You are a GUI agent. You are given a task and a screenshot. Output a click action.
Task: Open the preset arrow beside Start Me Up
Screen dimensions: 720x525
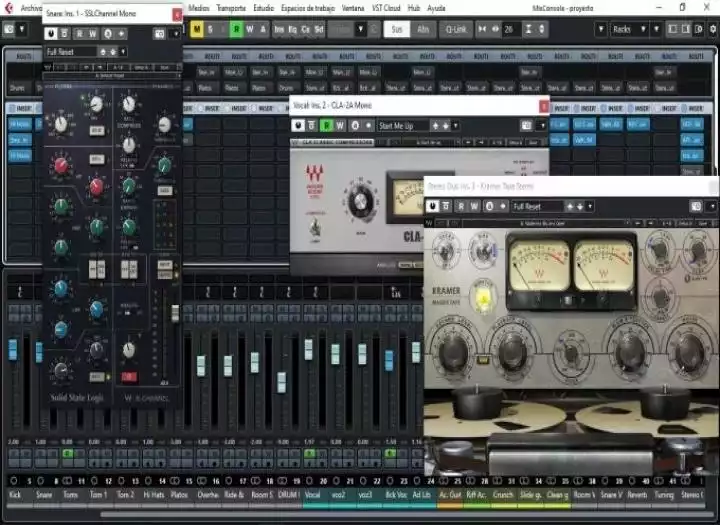pyautogui.click(x=456, y=125)
